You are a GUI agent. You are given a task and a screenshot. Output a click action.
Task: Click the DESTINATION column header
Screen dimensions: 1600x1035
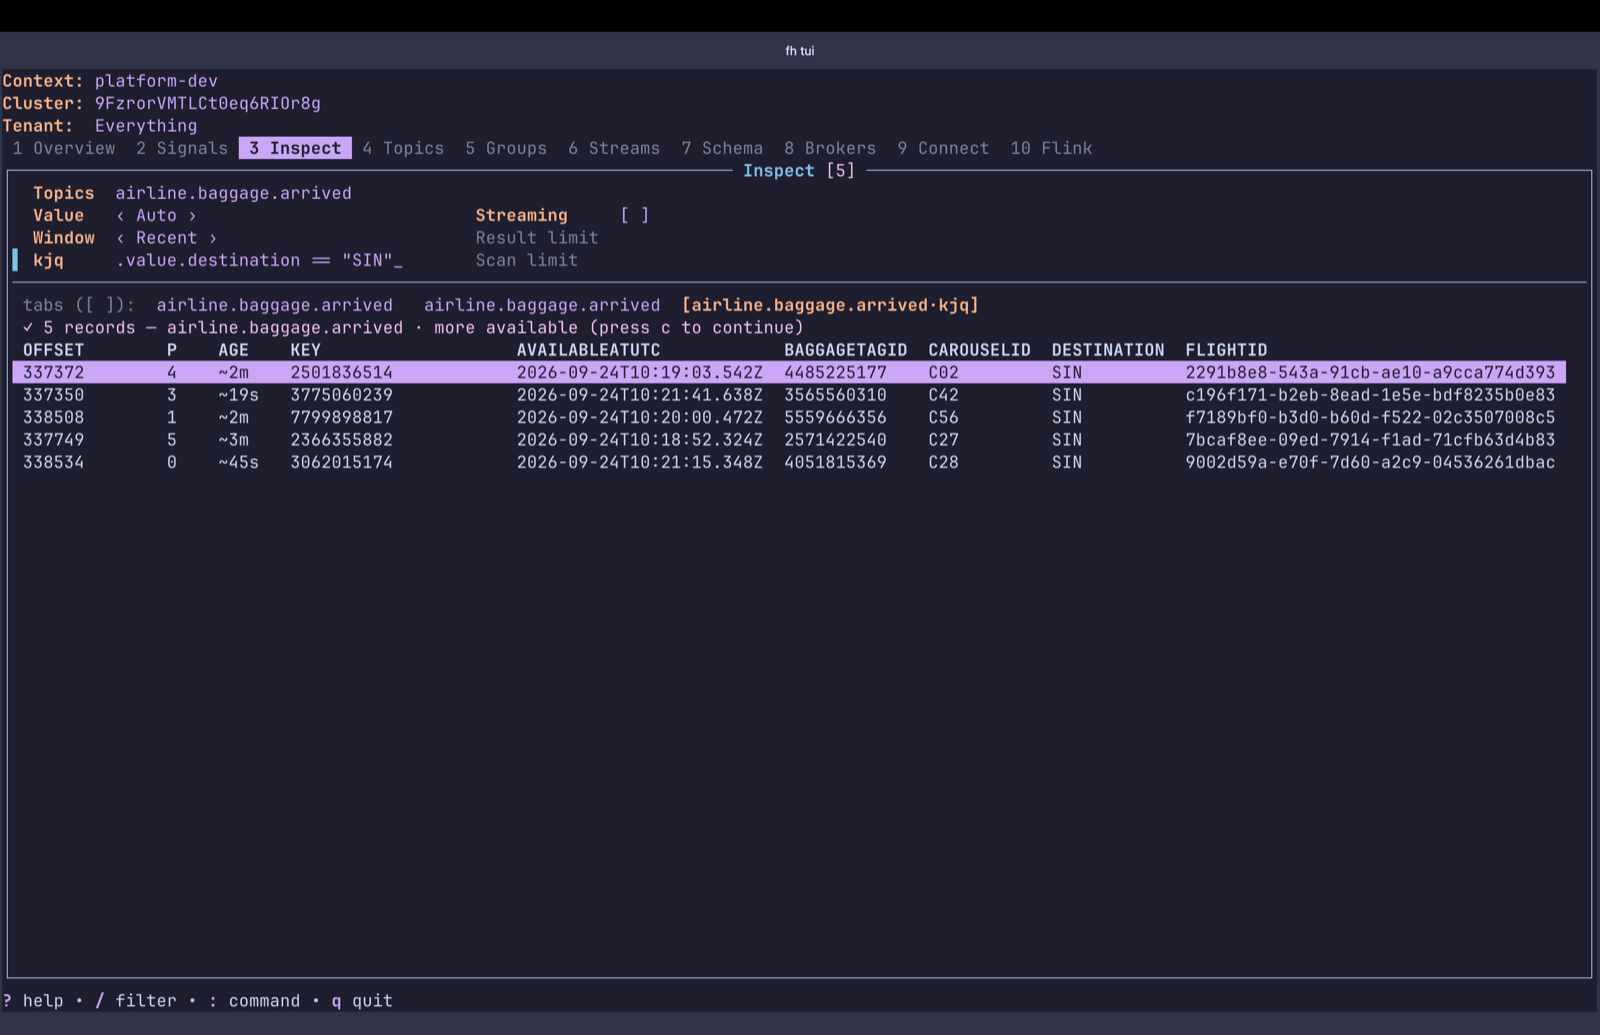(1108, 350)
